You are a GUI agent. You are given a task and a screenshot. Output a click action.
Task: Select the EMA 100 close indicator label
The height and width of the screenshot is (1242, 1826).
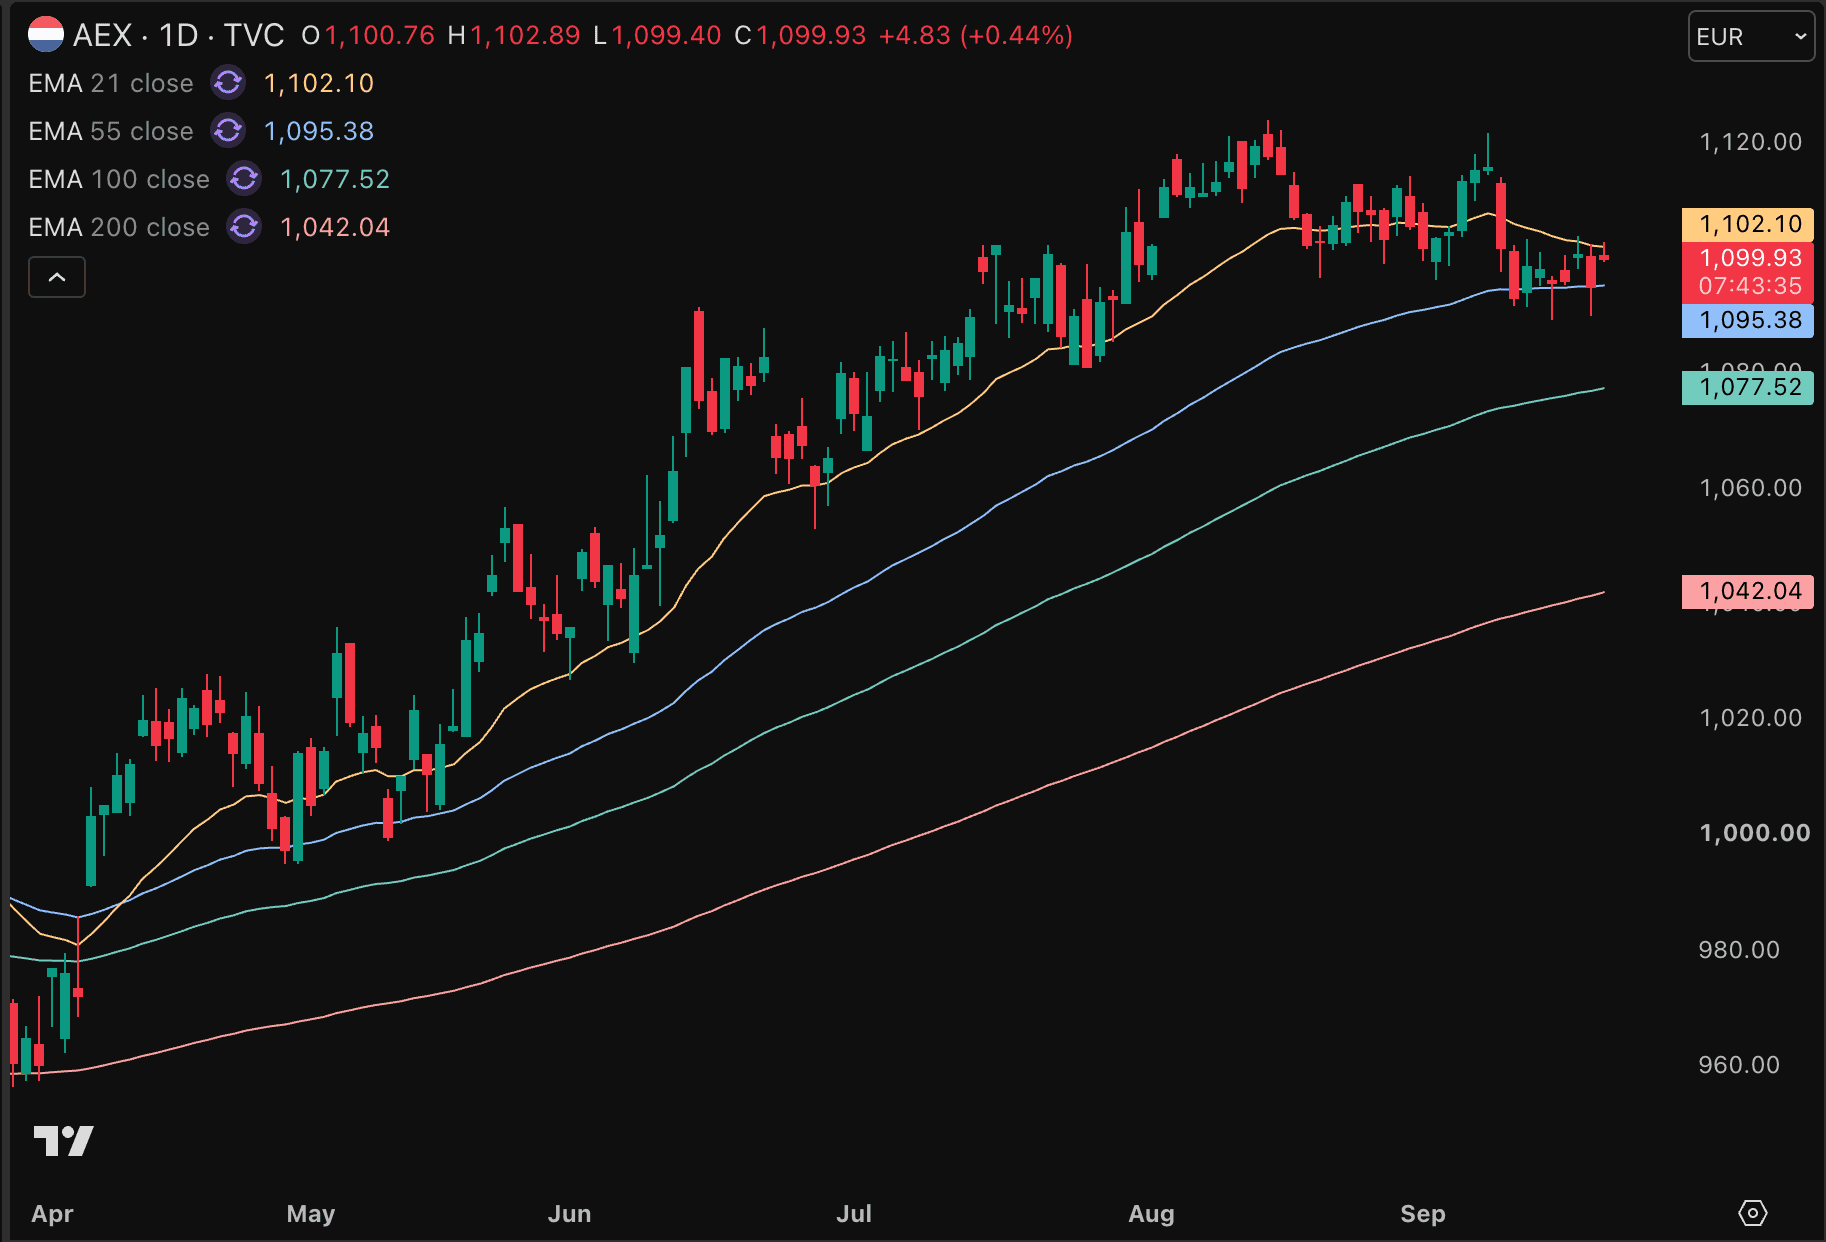point(119,179)
